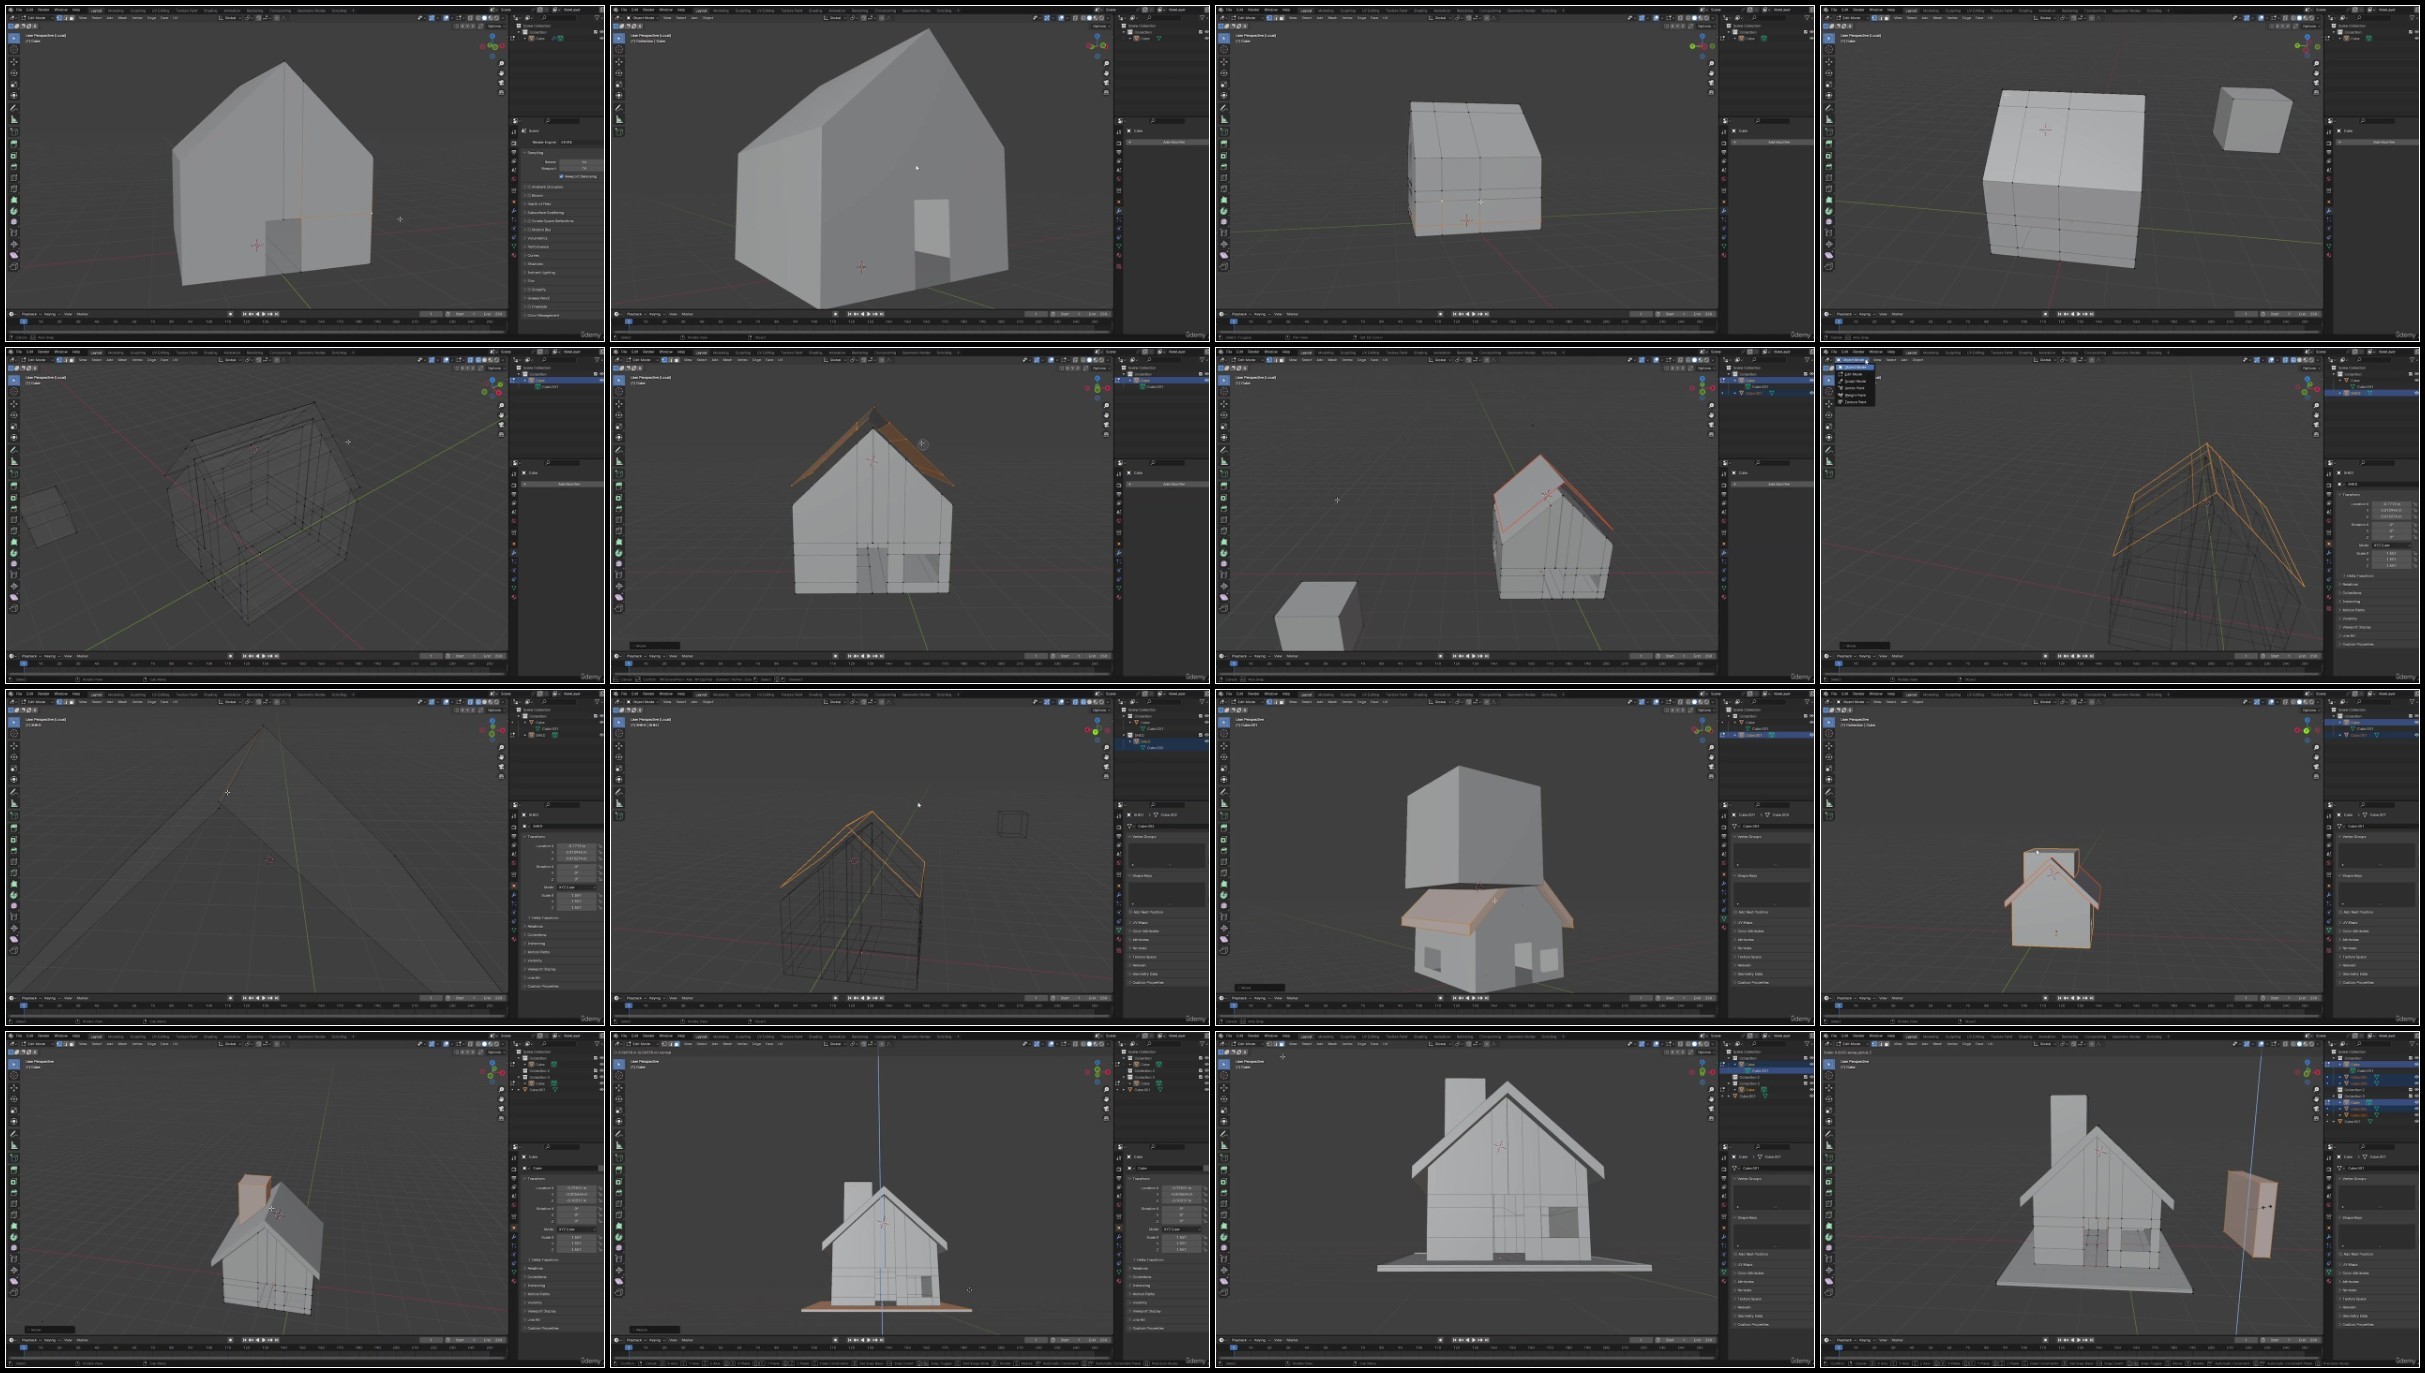The width and height of the screenshot is (2425, 1373).
Task: Select Bevel tool in frame with Render Engine panel
Action: [13, 167]
